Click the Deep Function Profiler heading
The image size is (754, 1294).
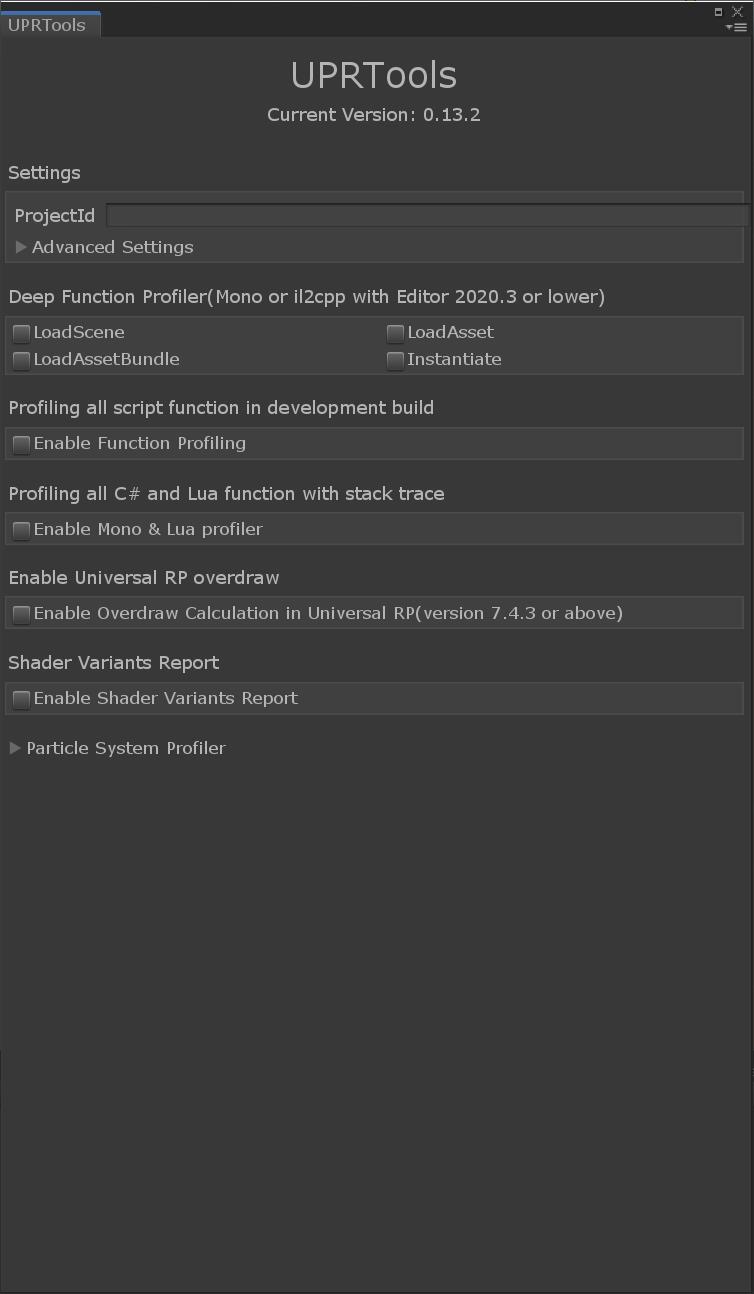click(306, 297)
